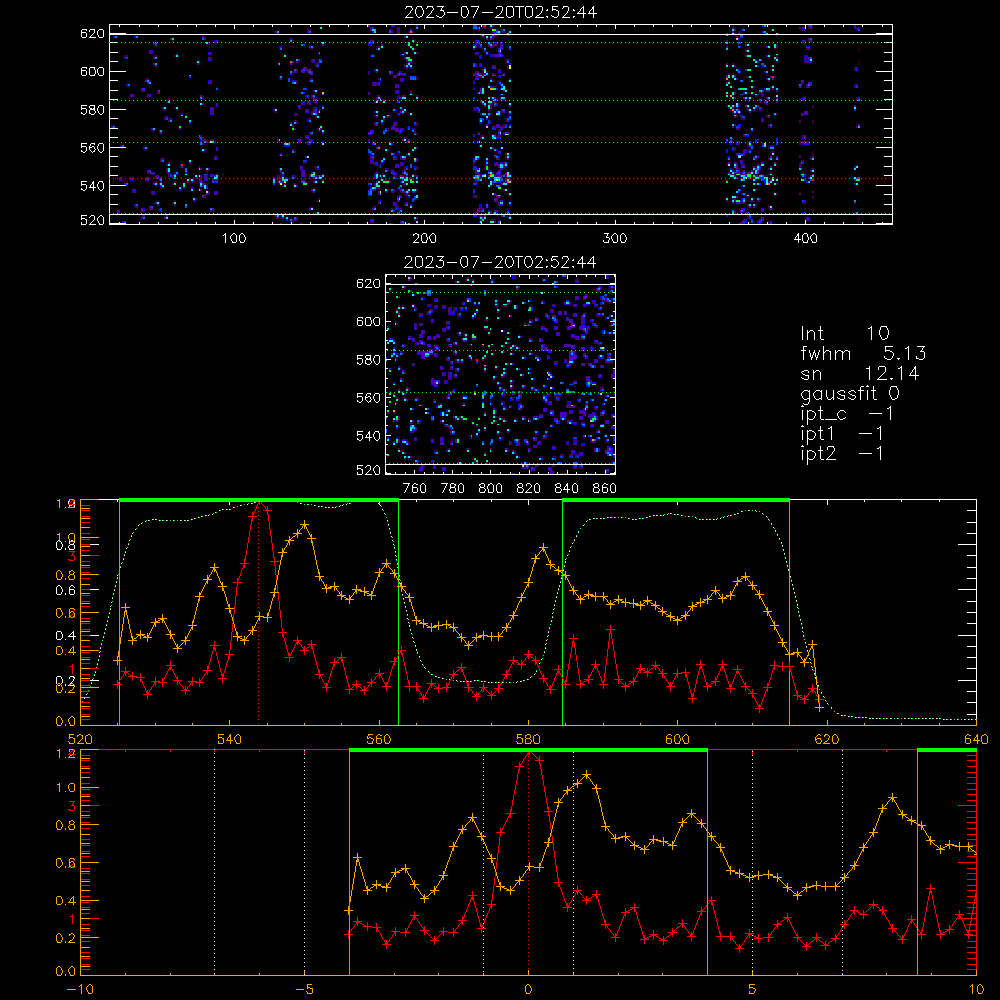Click x-axis label 800 under the middle image
Image resolution: width=1000 pixels, height=1000 pixels.
(x=490, y=489)
